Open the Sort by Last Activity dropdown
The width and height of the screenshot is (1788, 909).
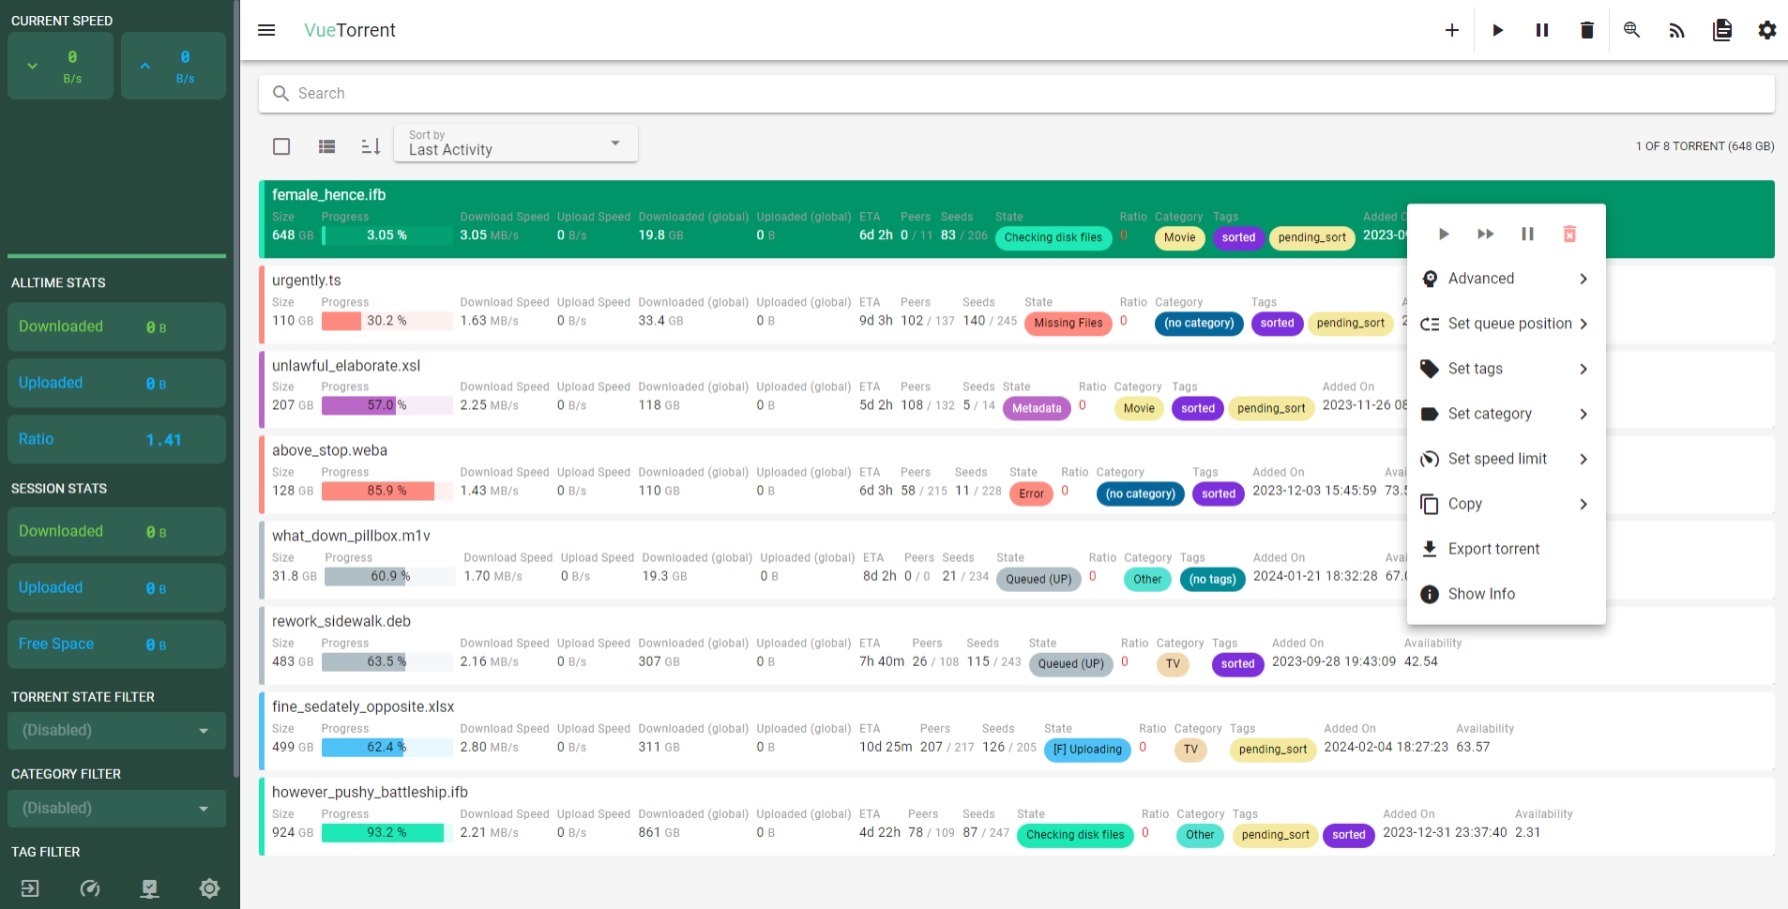[x=515, y=143]
